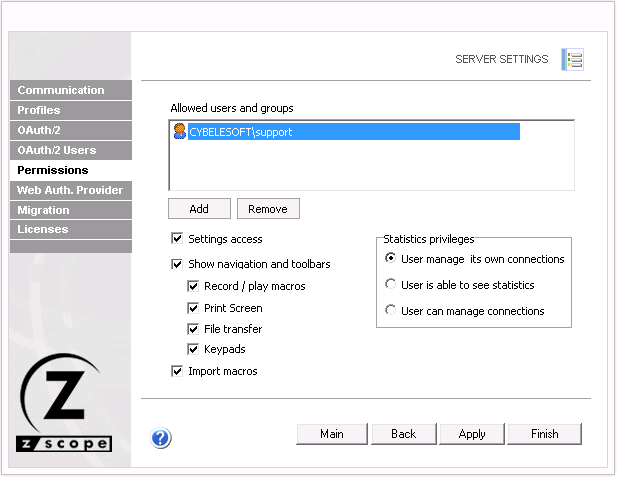Click the server settings icon in header

(571, 59)
